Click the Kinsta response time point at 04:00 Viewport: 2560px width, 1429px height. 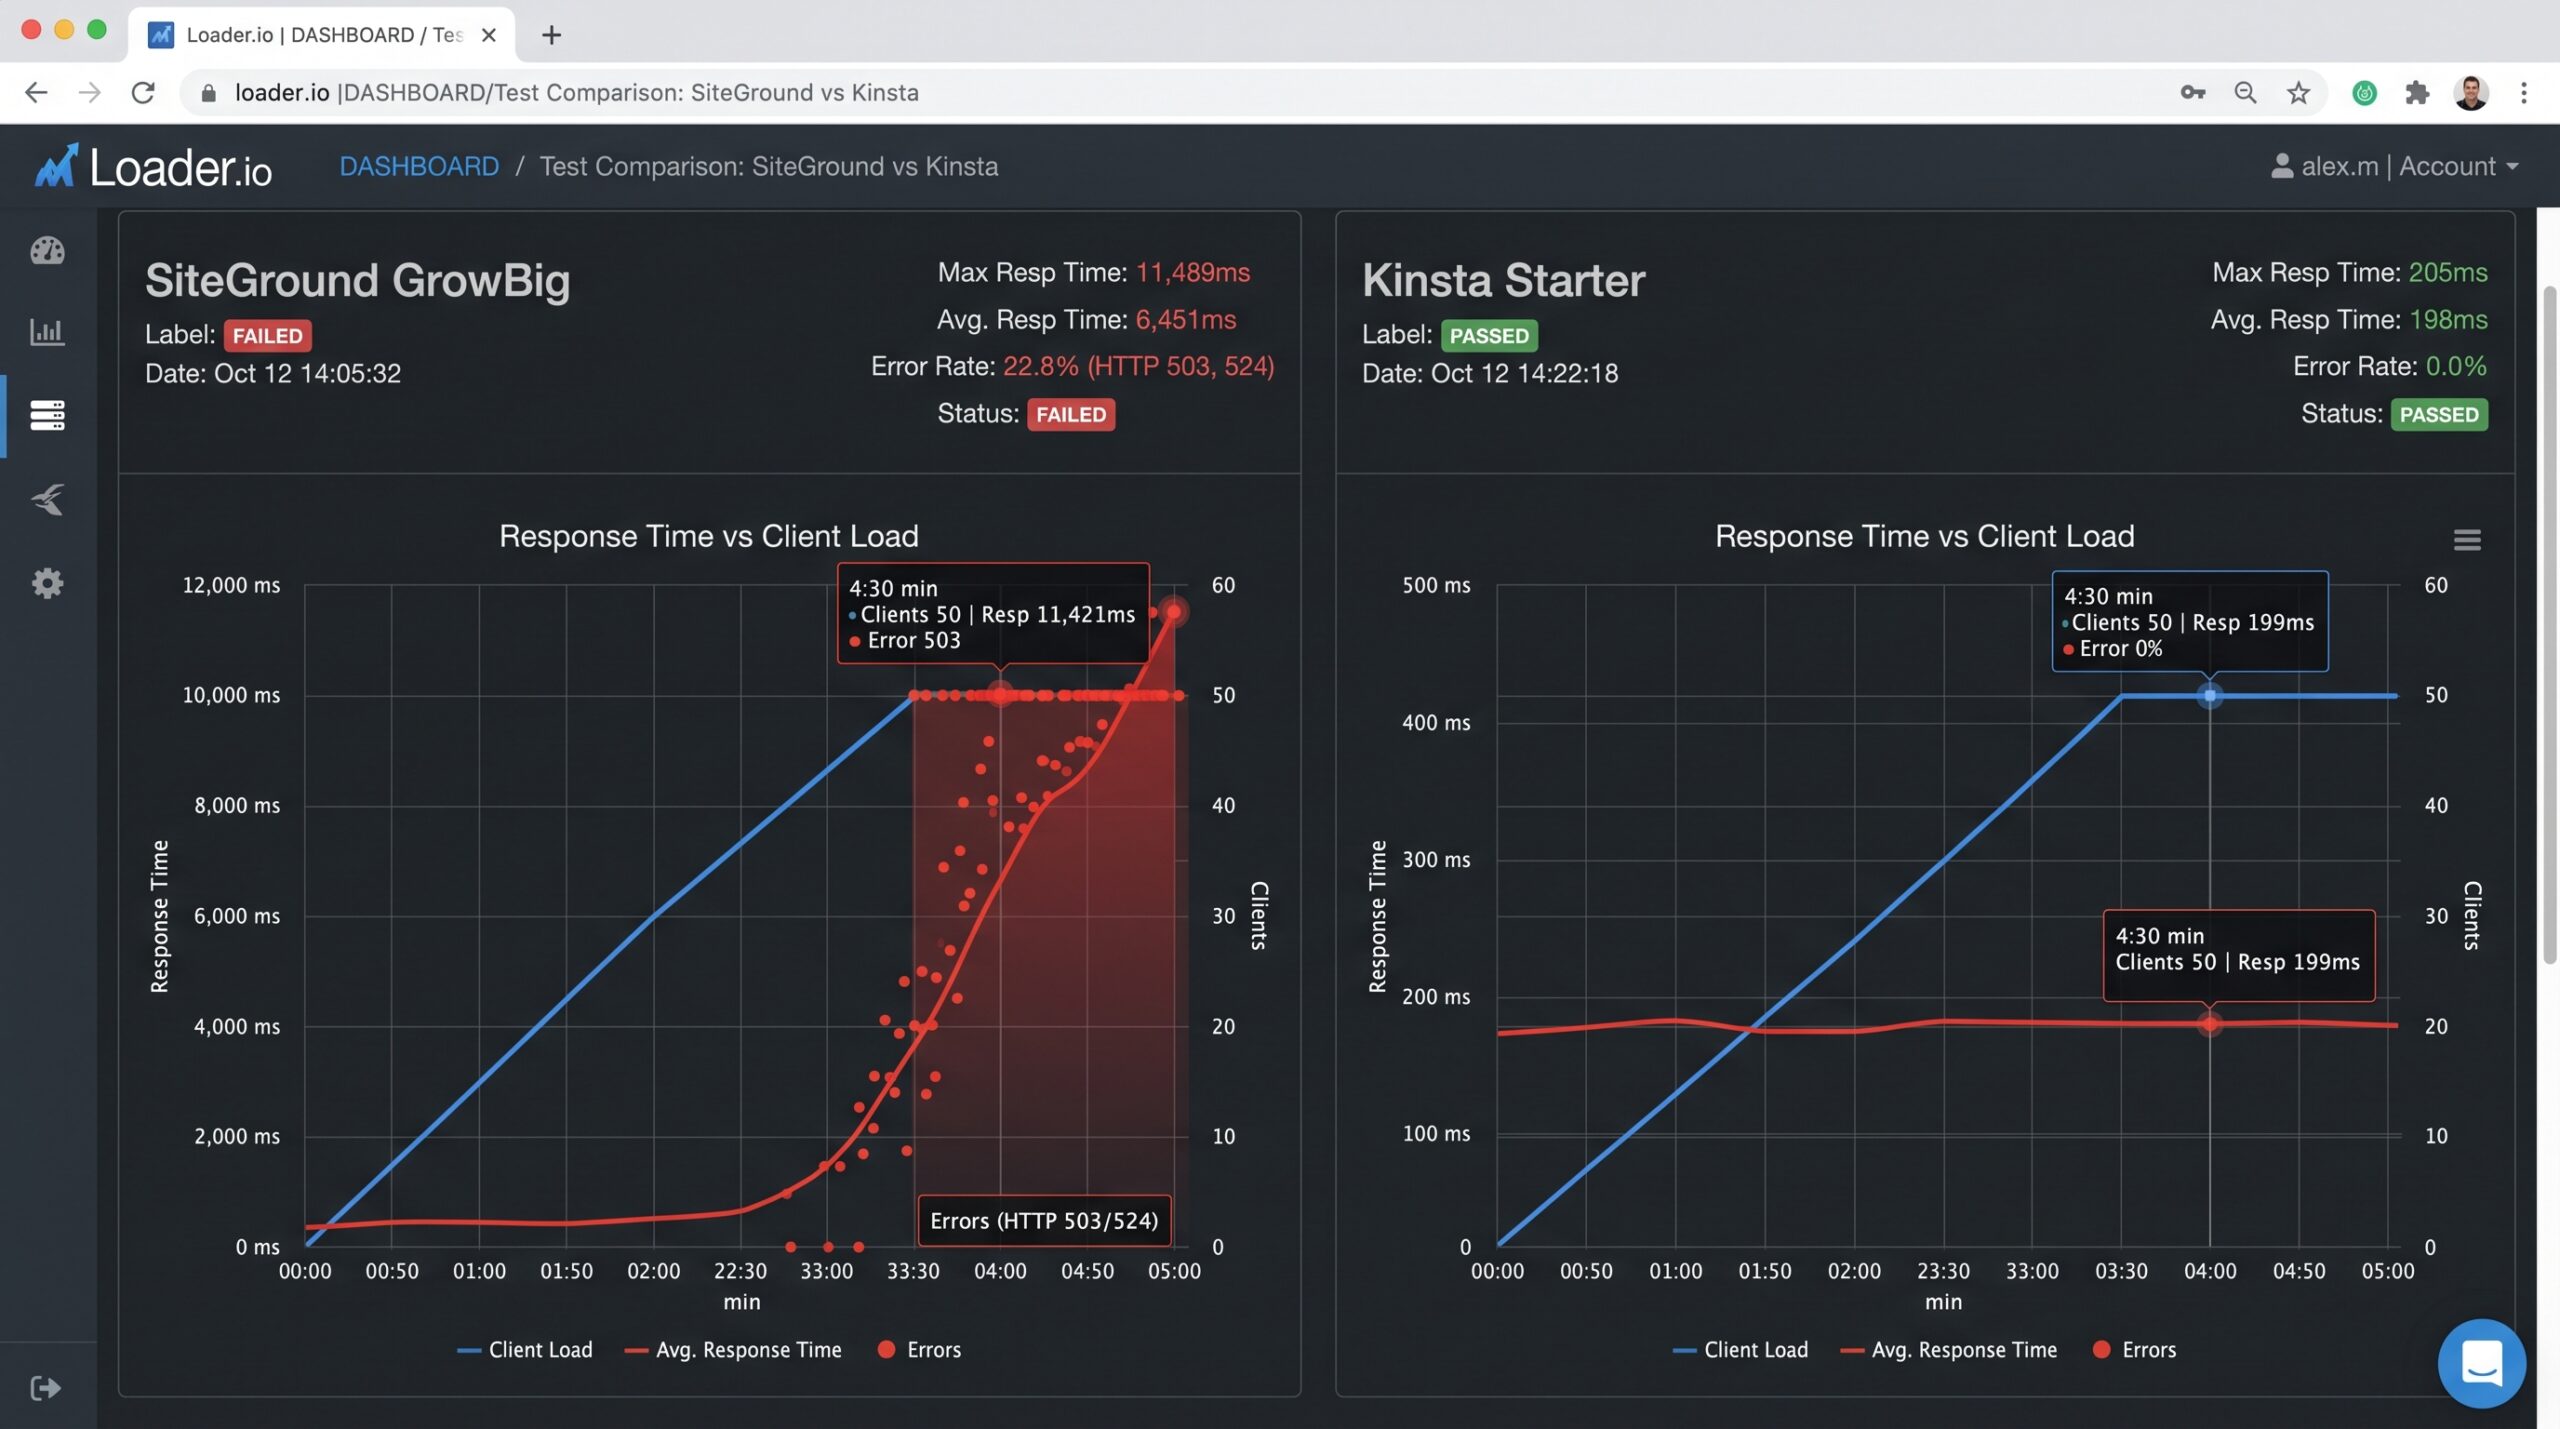coord(2210,1024)
